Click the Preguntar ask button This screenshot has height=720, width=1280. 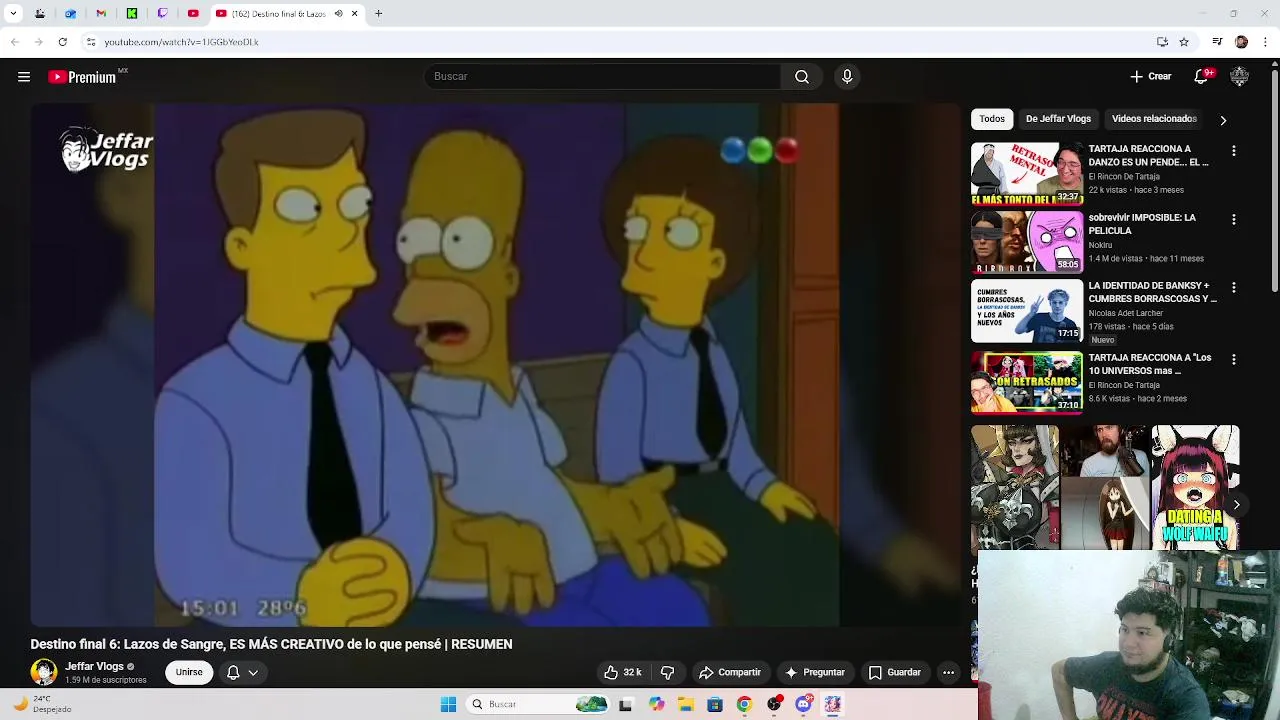click(x=815, y=673)
